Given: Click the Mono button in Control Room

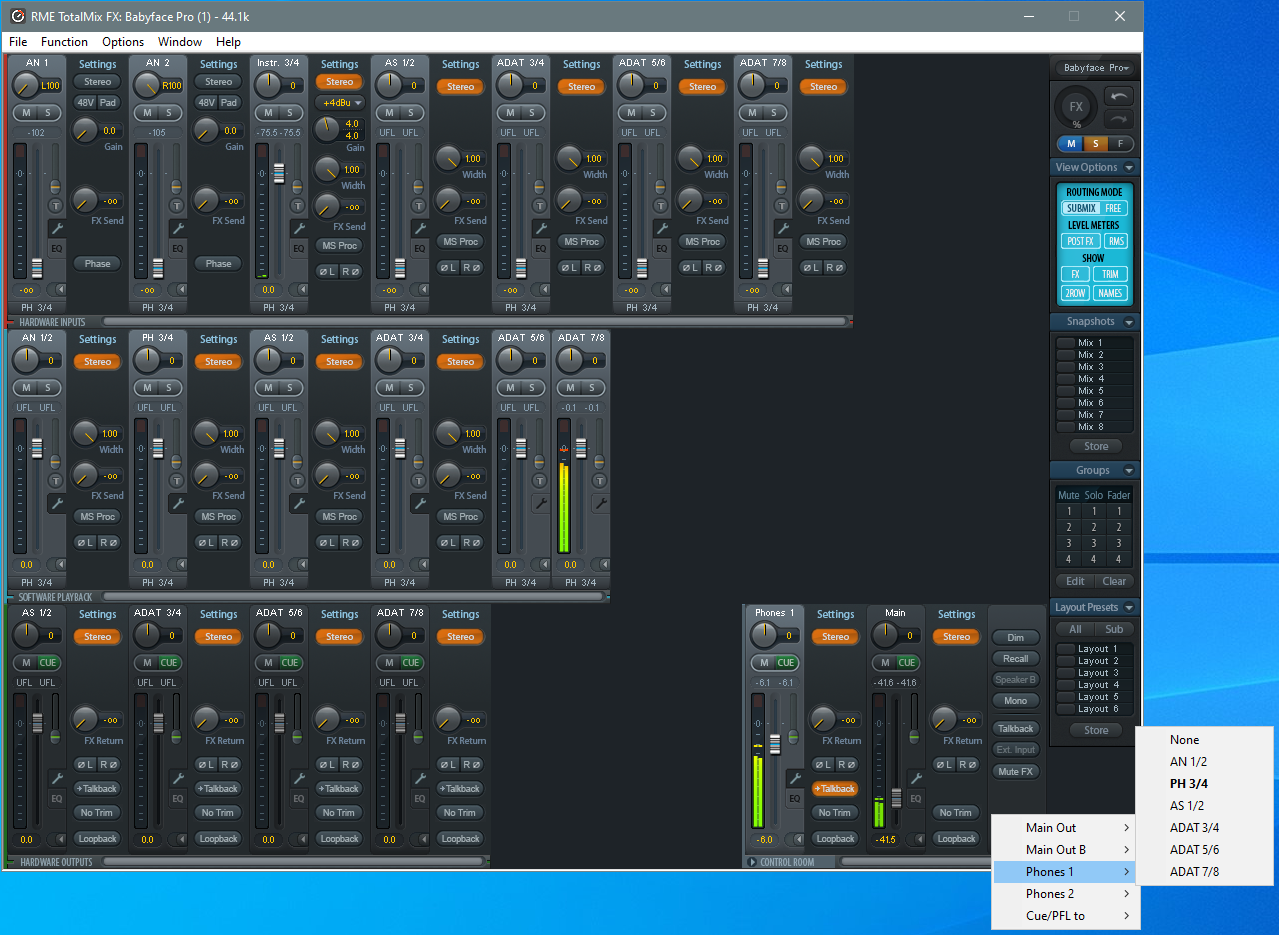Looking at the screenshot, I should (1015, 700).
